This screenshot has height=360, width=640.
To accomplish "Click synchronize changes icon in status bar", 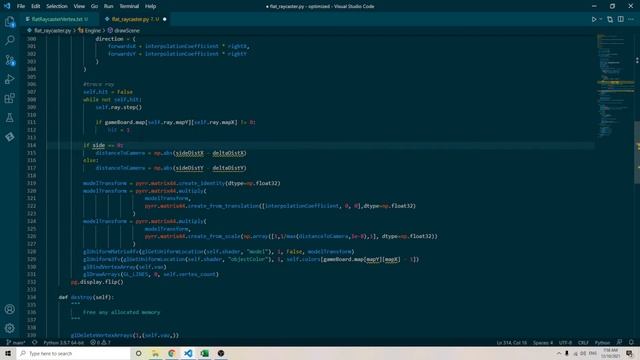I will [x=34, y=342].
